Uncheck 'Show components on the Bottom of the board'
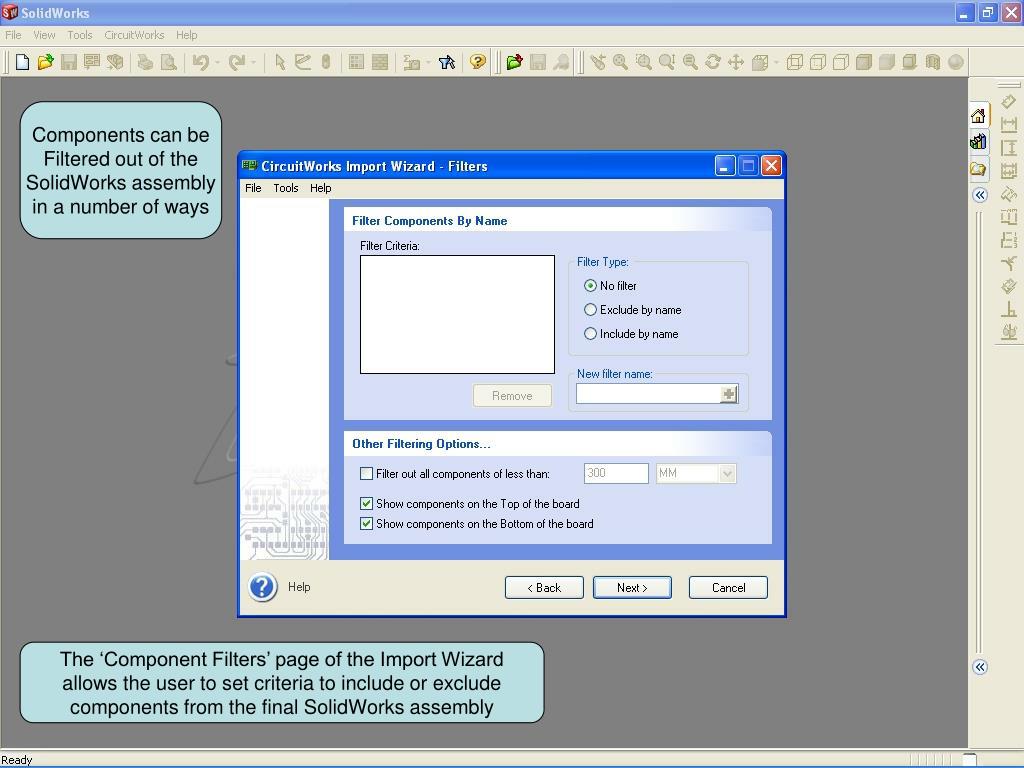The image size is (1024, 768). coord(366,524)
